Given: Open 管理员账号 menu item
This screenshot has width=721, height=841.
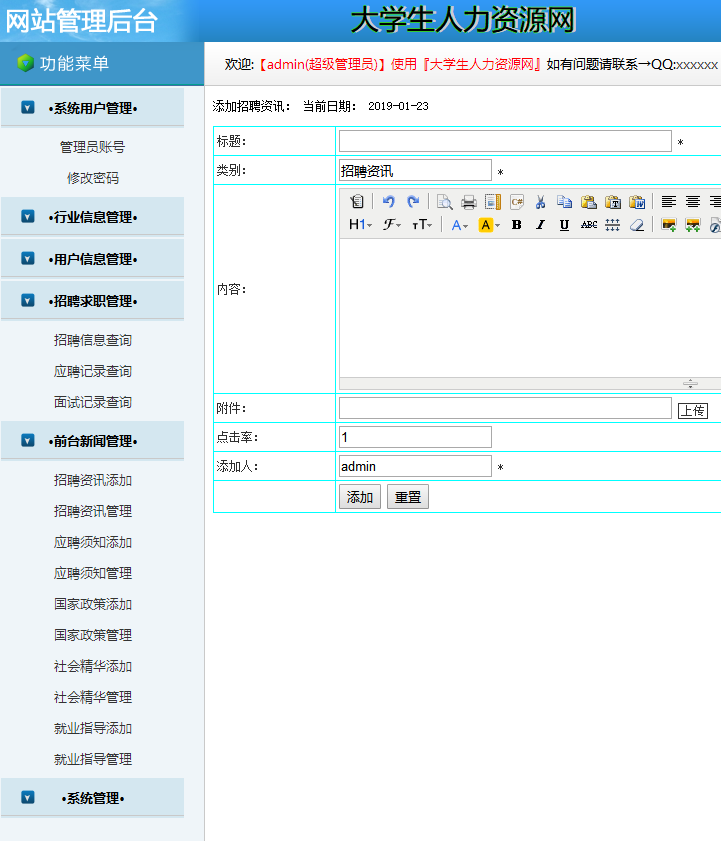Looking at the screenshot, I should [x=92, y=147].
